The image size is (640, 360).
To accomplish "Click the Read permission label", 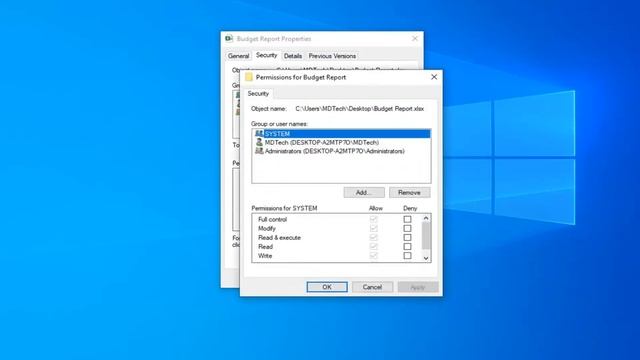I will (x=265, y=247).
